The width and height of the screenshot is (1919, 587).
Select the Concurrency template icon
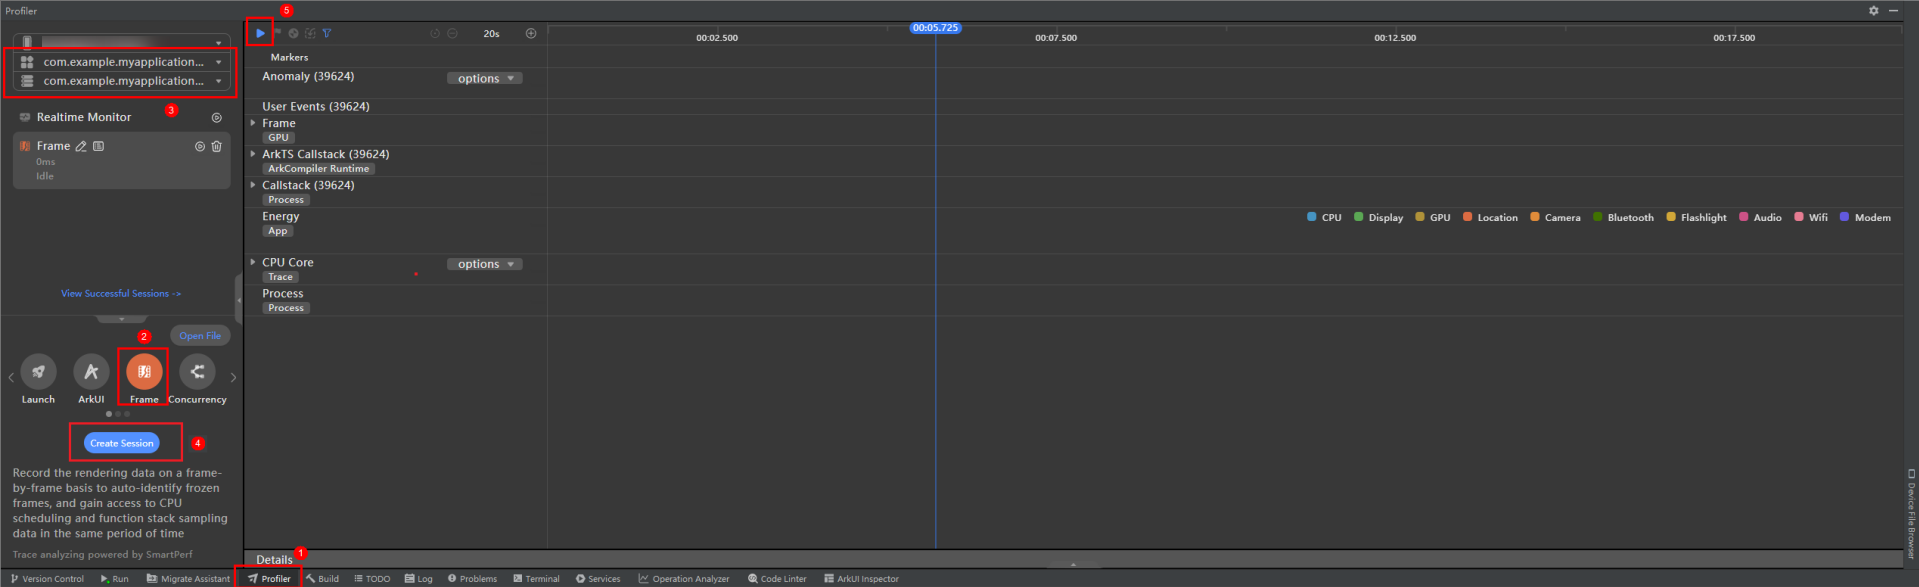pyautogui.click(x=197, y=372)
